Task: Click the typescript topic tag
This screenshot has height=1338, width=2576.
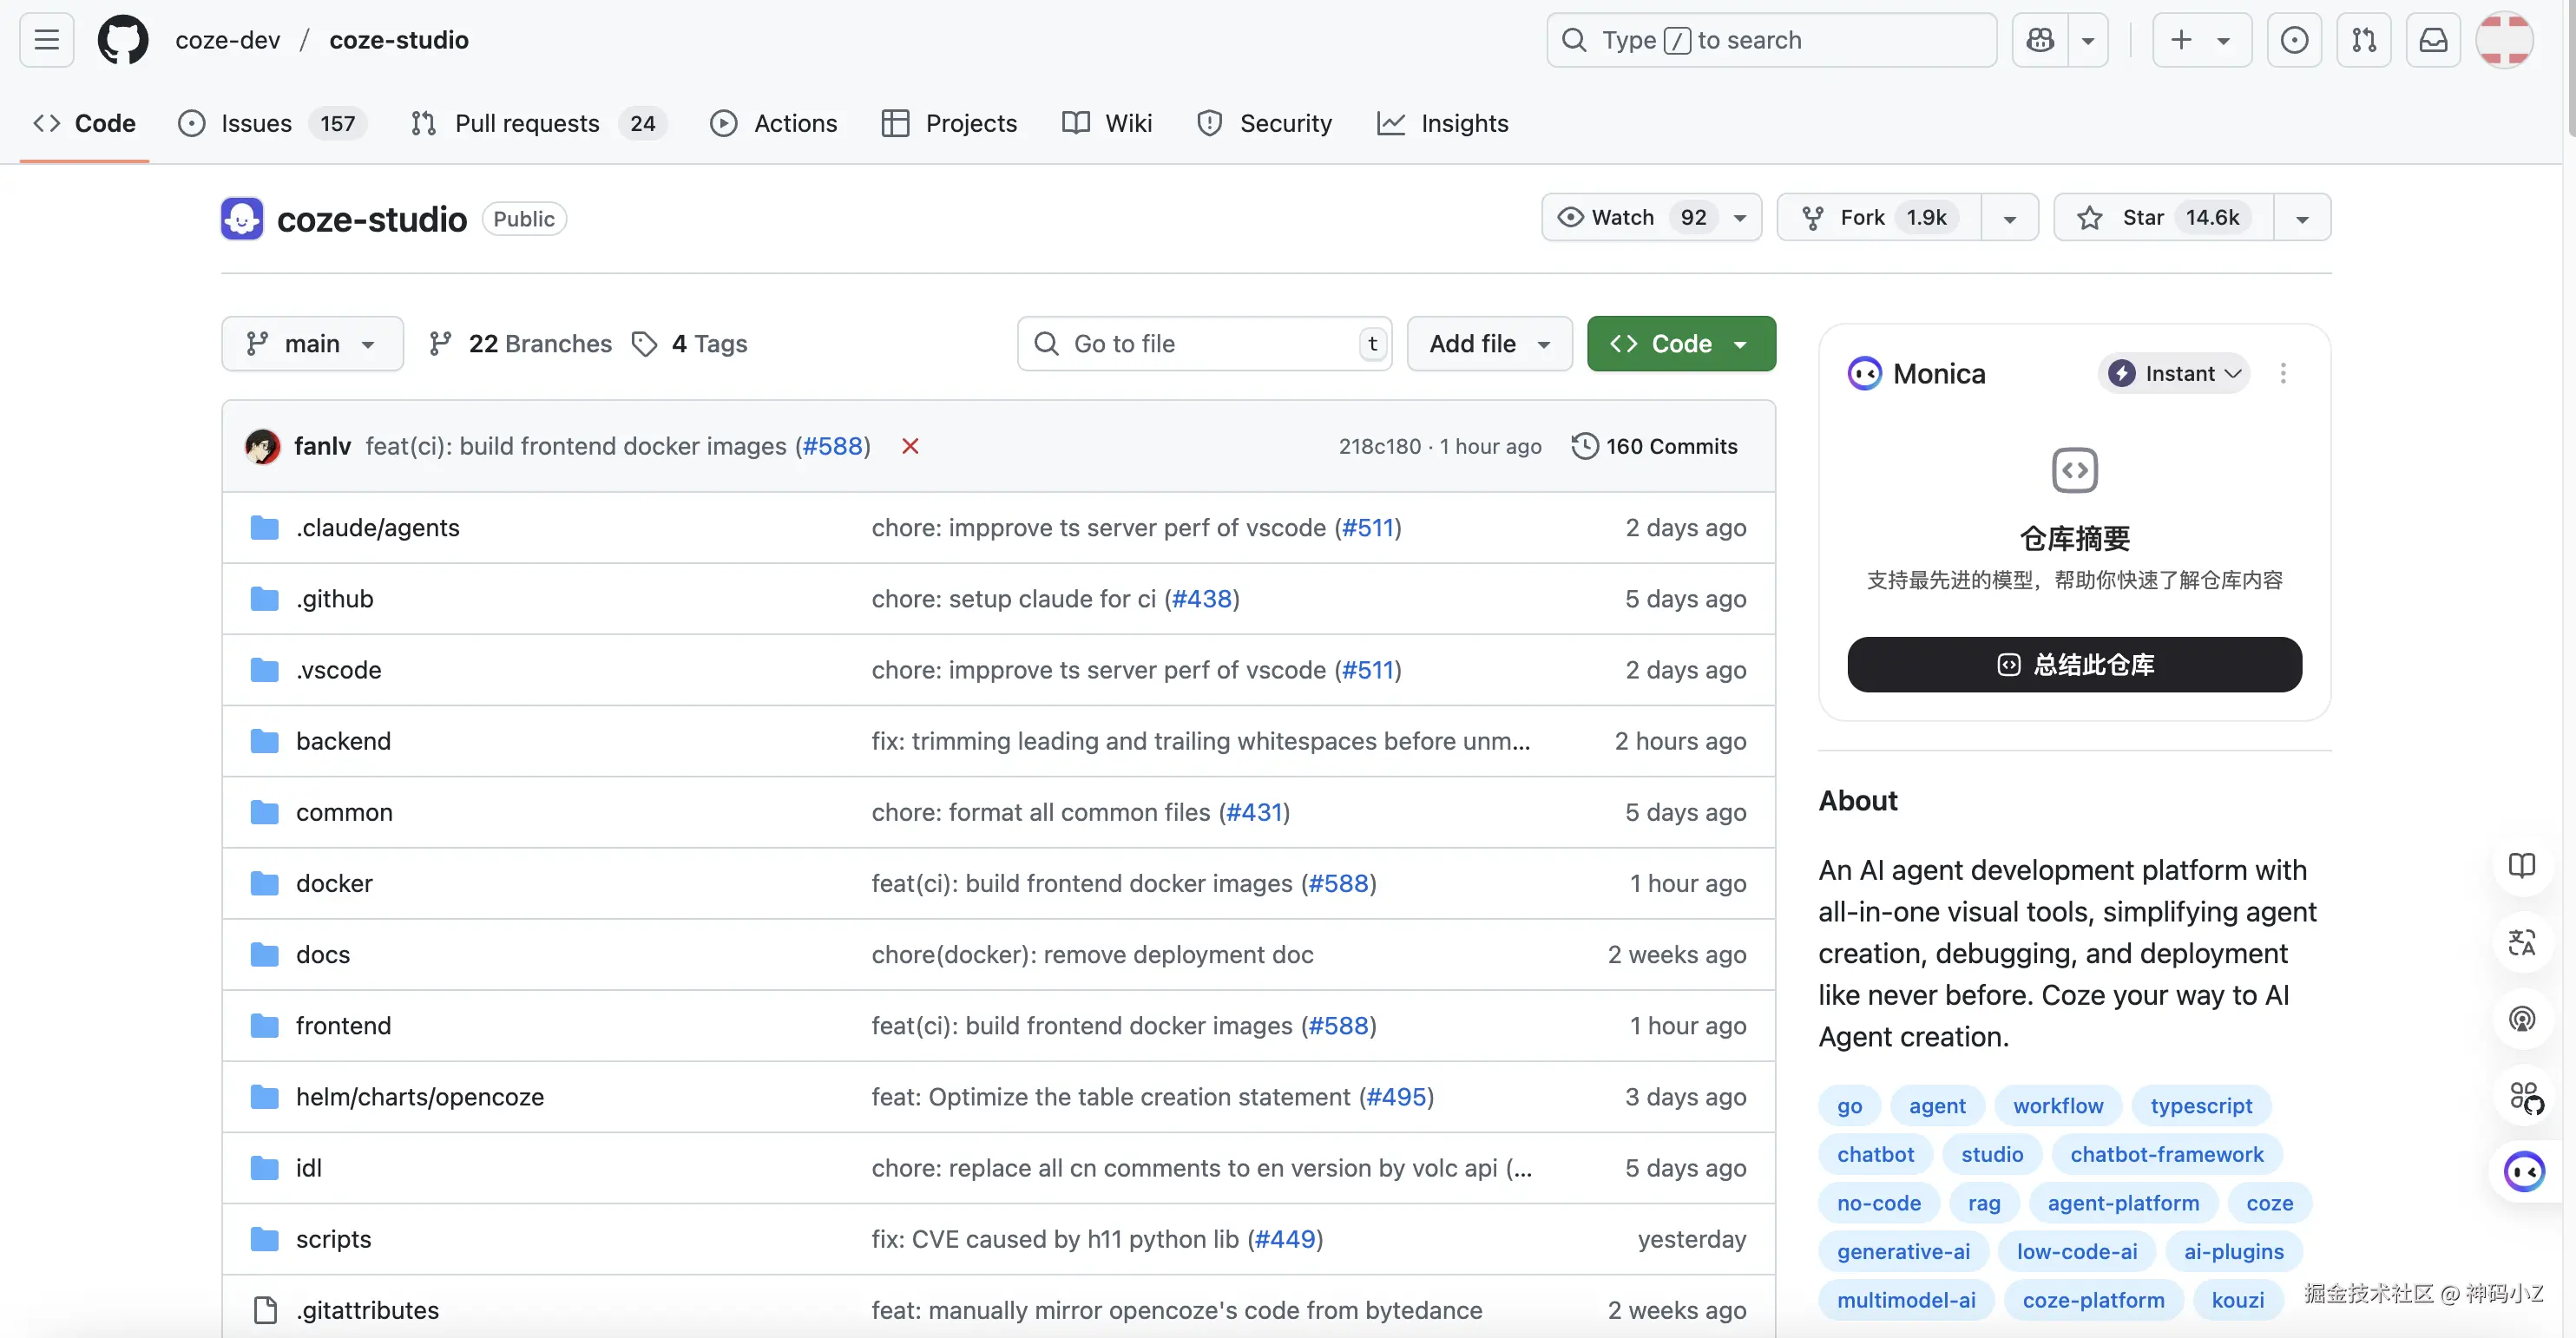Action: [x=2200, y=1105]
